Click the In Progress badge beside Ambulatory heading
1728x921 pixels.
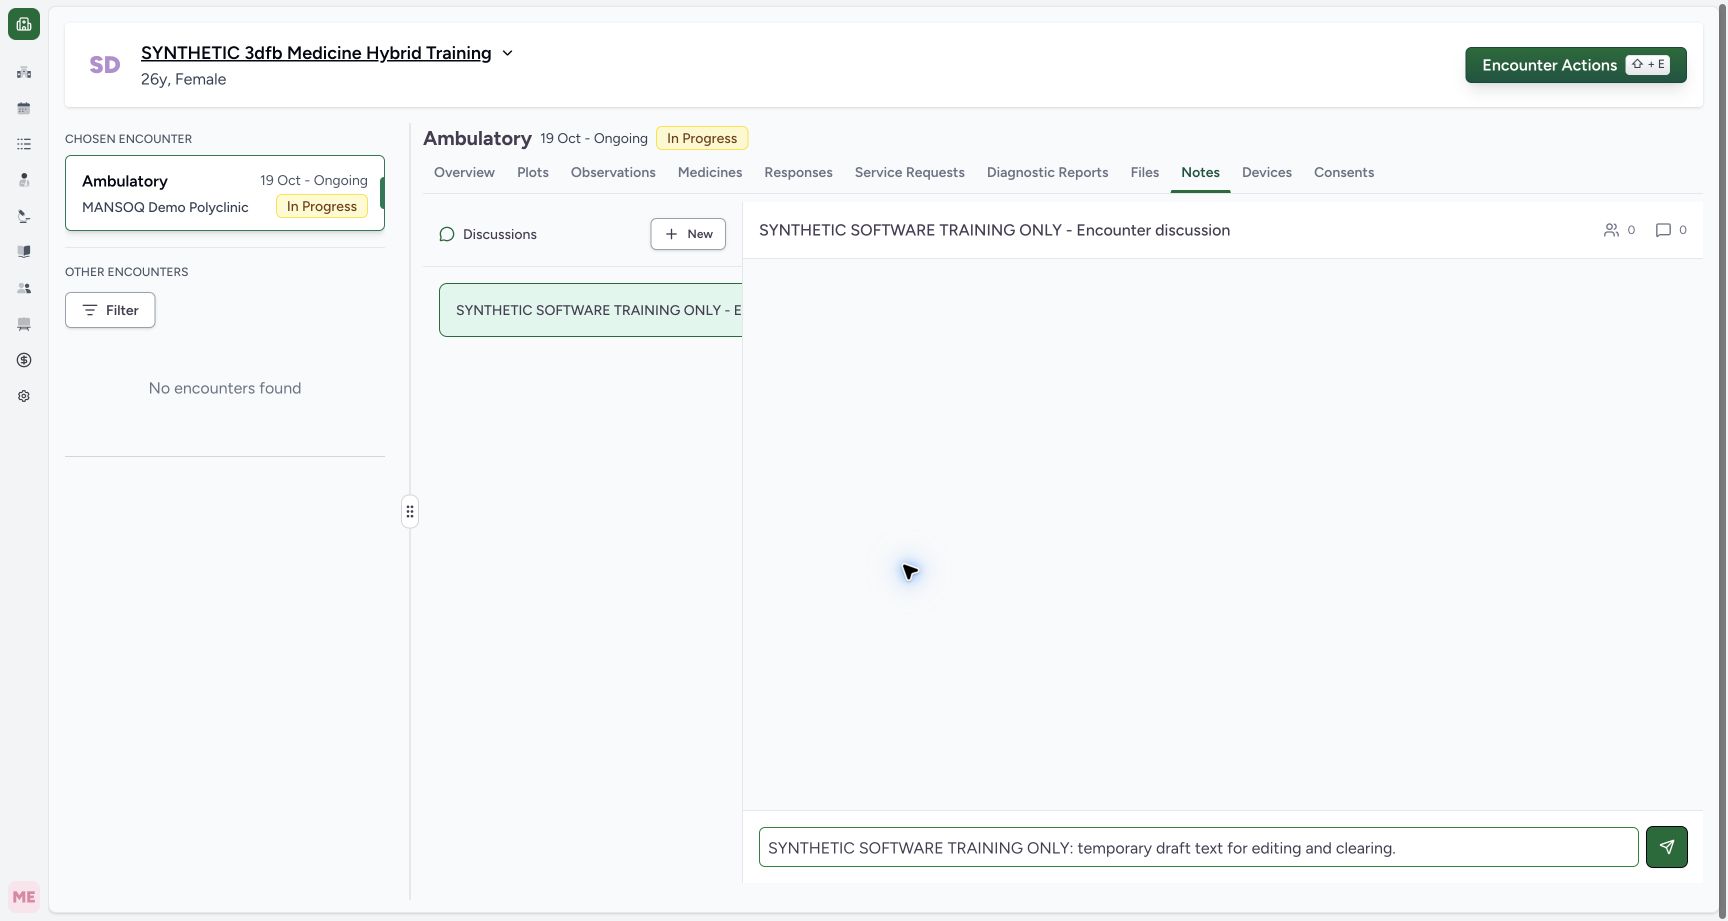coord(702,138)
